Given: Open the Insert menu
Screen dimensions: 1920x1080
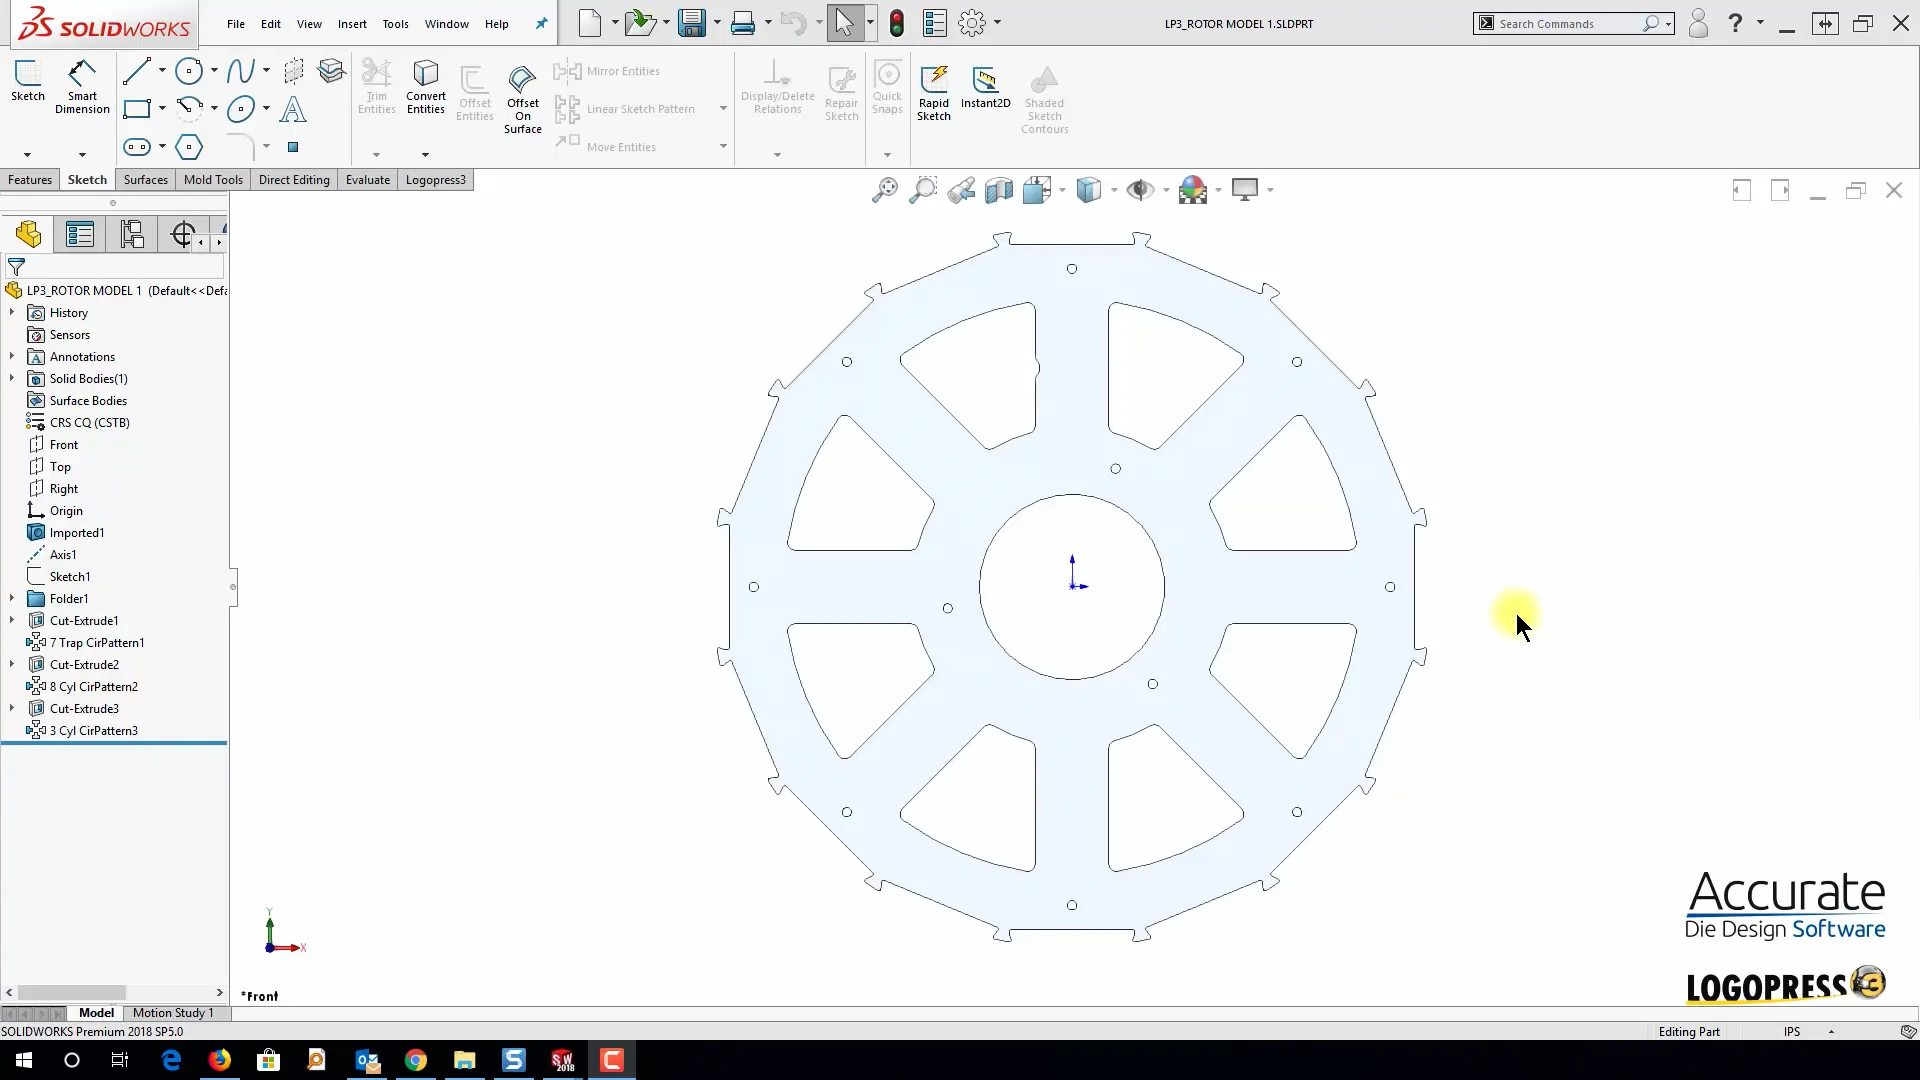Looking at the screenshot, I should (x=352, y=24).
